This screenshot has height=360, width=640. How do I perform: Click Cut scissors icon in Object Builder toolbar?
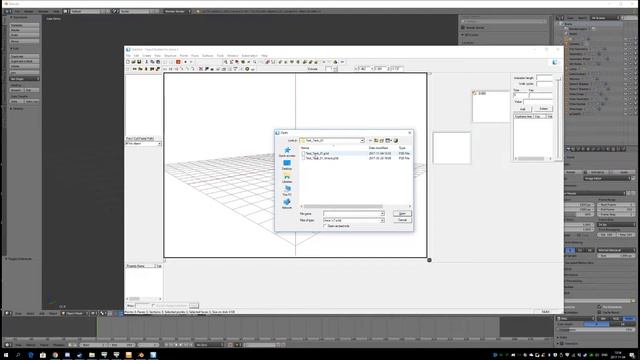point(147,62)
